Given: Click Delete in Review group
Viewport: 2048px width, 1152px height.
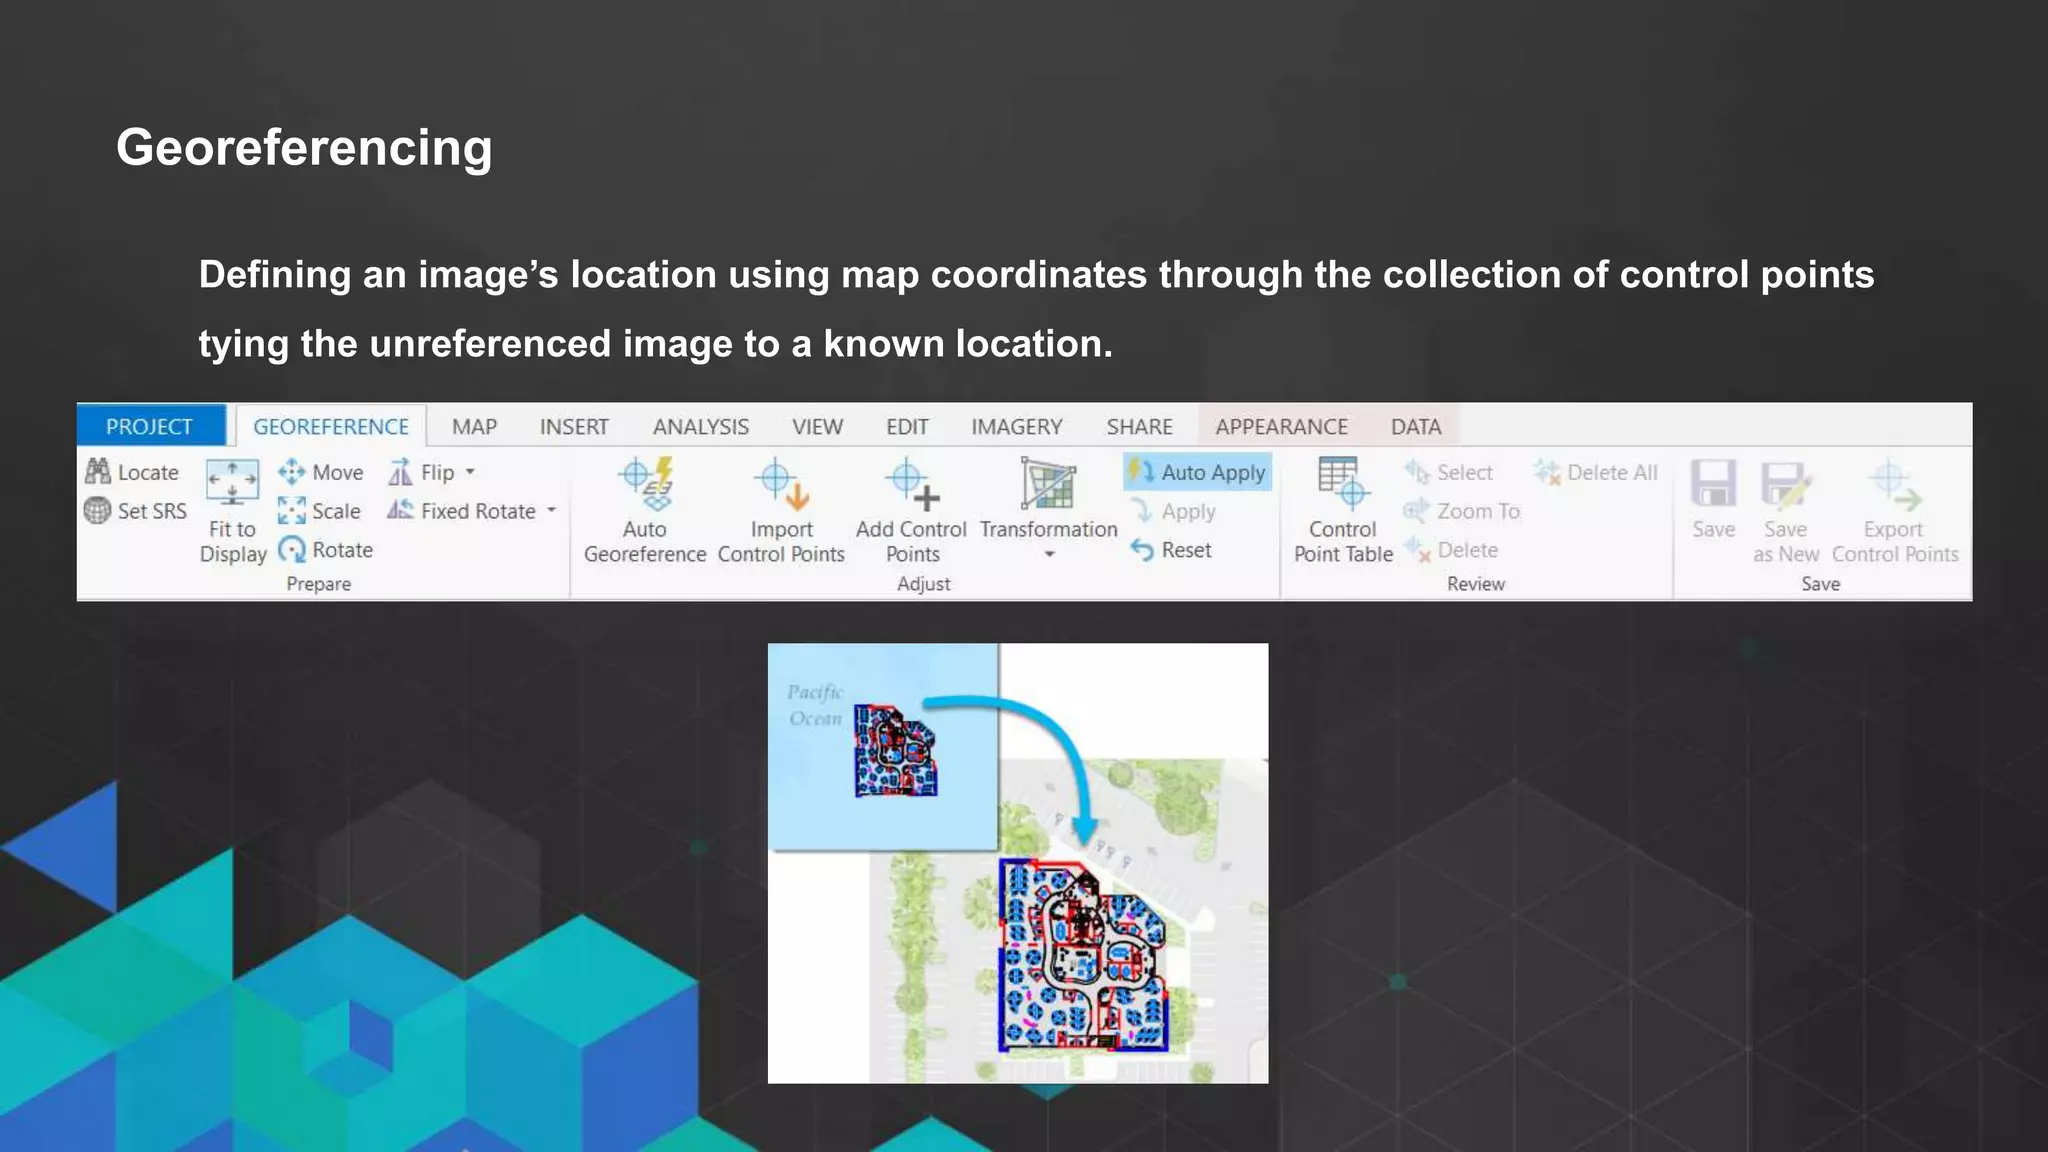Looking at the screenshot, I should [x=1451, y=550].
